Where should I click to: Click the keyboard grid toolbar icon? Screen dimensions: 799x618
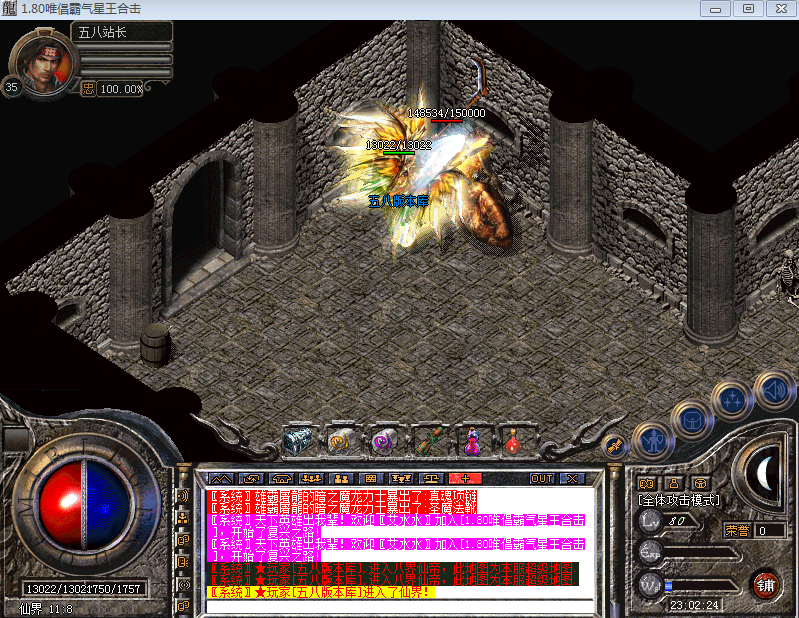tap(371, 479)
